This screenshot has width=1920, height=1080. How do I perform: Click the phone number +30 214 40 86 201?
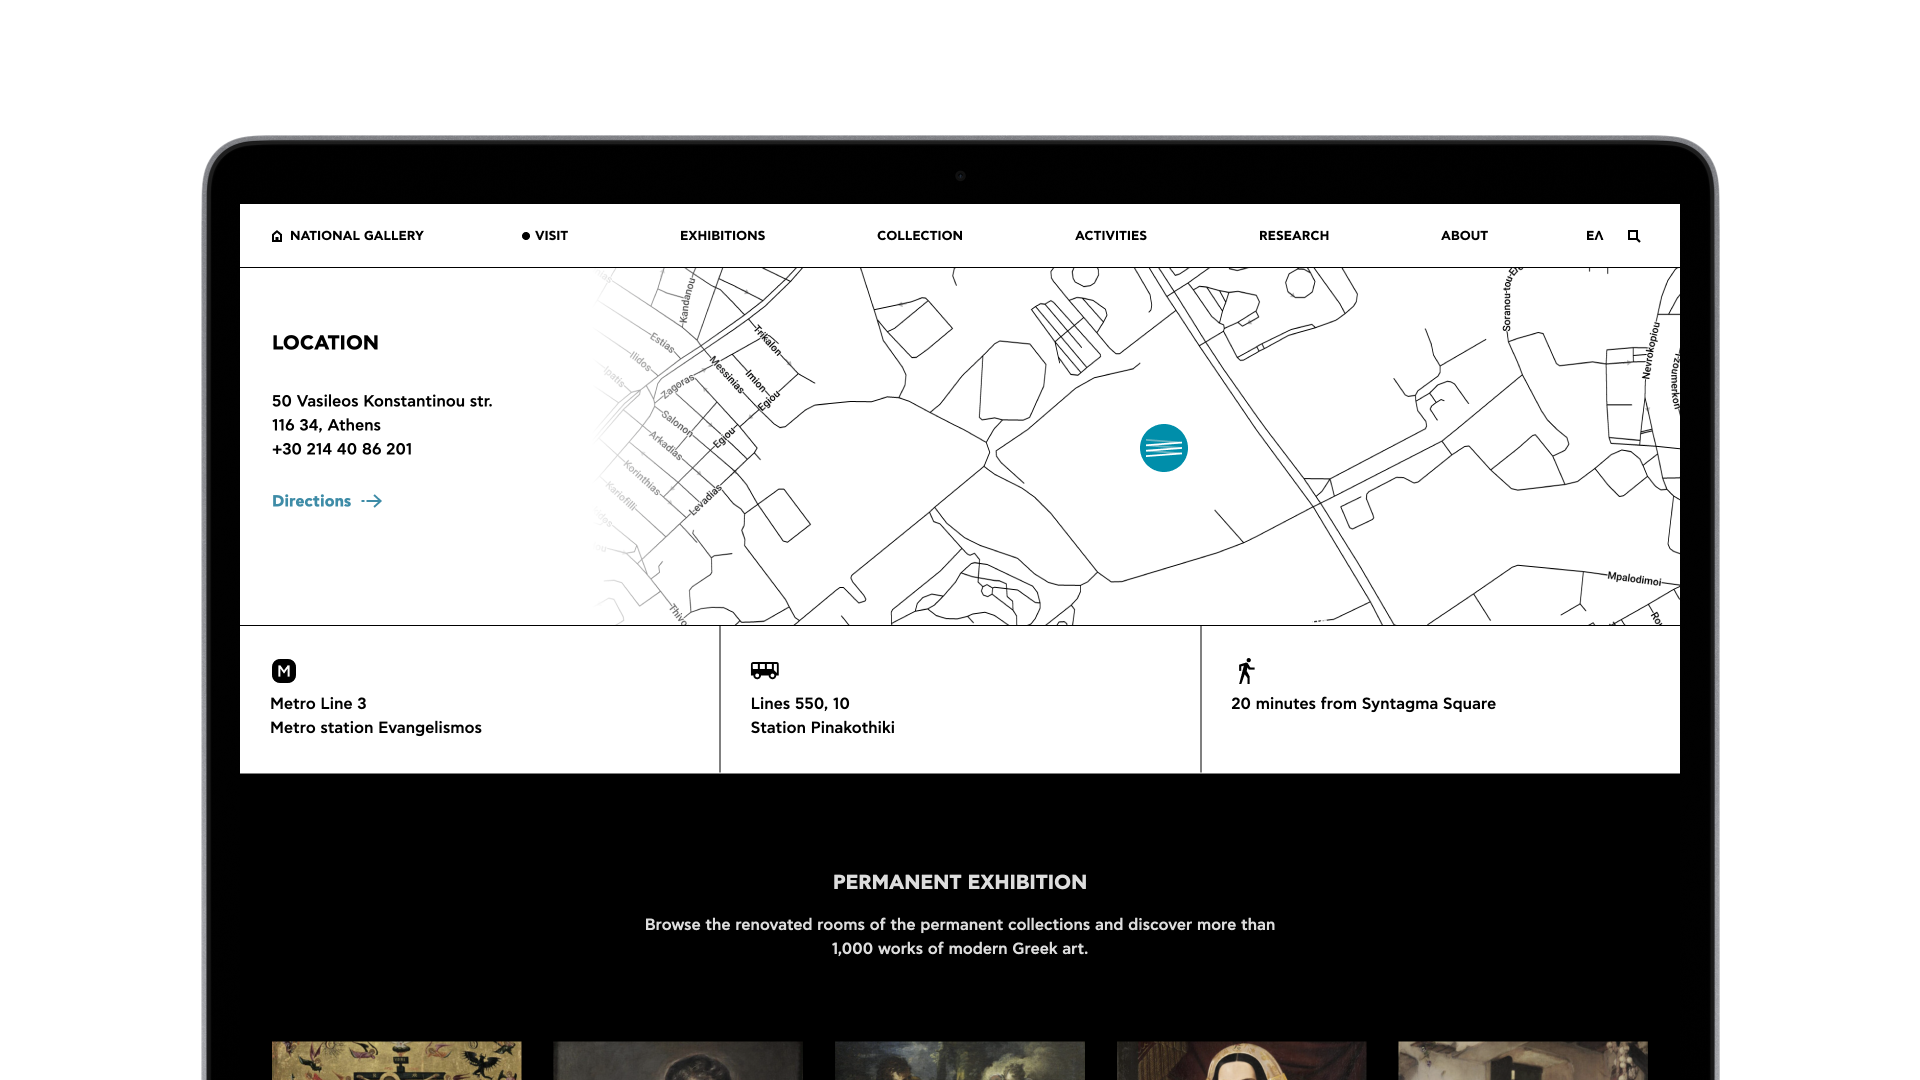341,449
